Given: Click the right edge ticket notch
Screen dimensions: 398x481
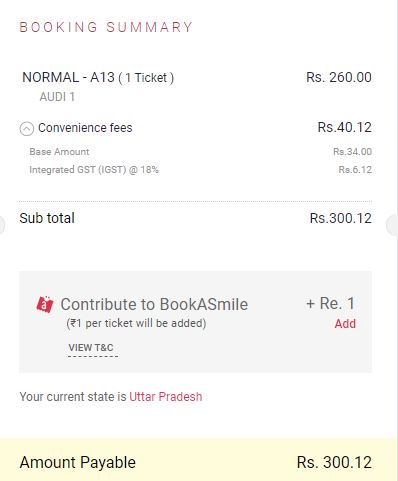Looking at the screenshot, I should pos(392,226).
